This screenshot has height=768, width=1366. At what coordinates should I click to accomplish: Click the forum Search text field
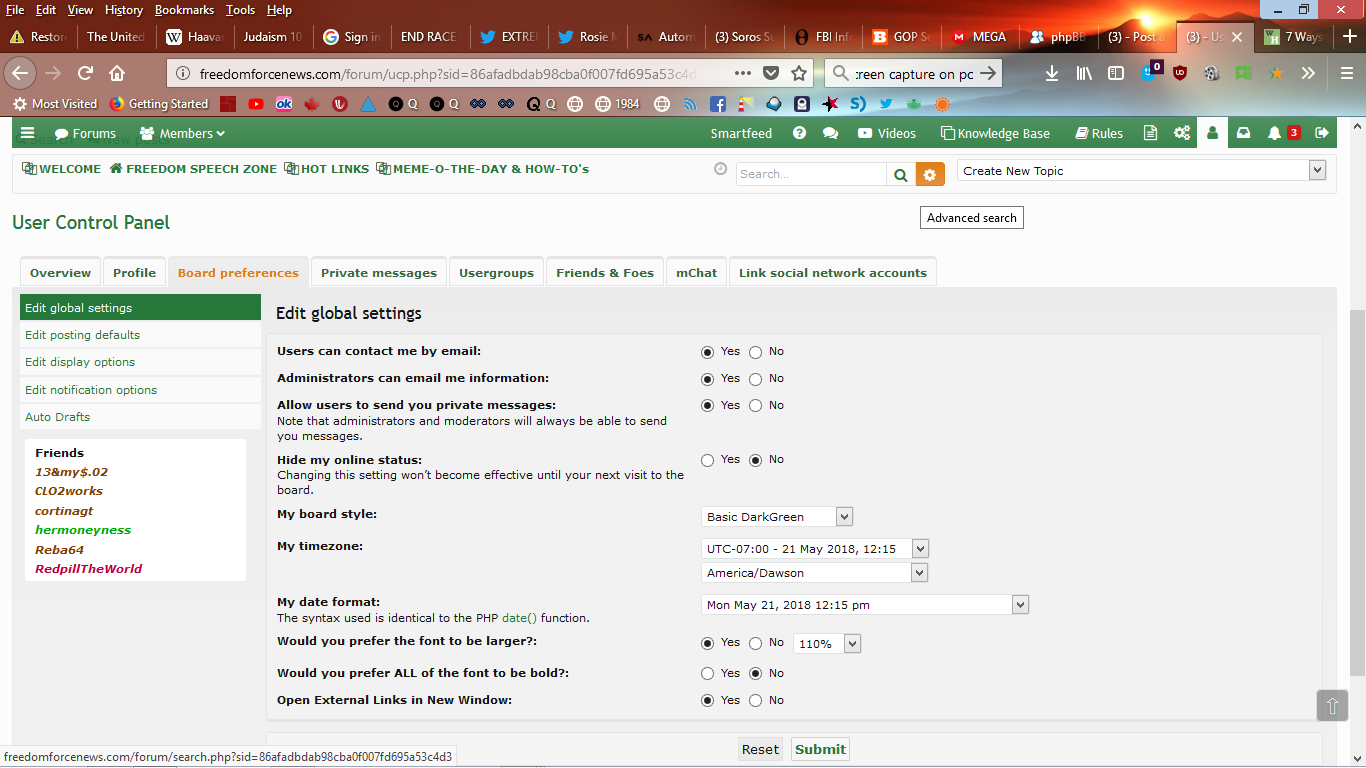pos(811,174)
